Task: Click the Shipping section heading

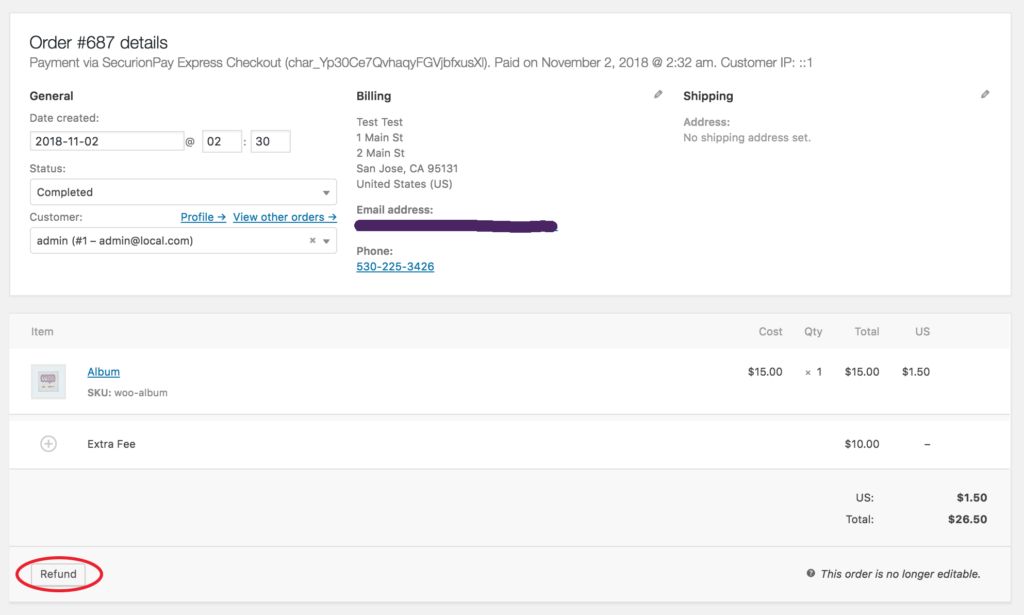Action: click(708, 96)
